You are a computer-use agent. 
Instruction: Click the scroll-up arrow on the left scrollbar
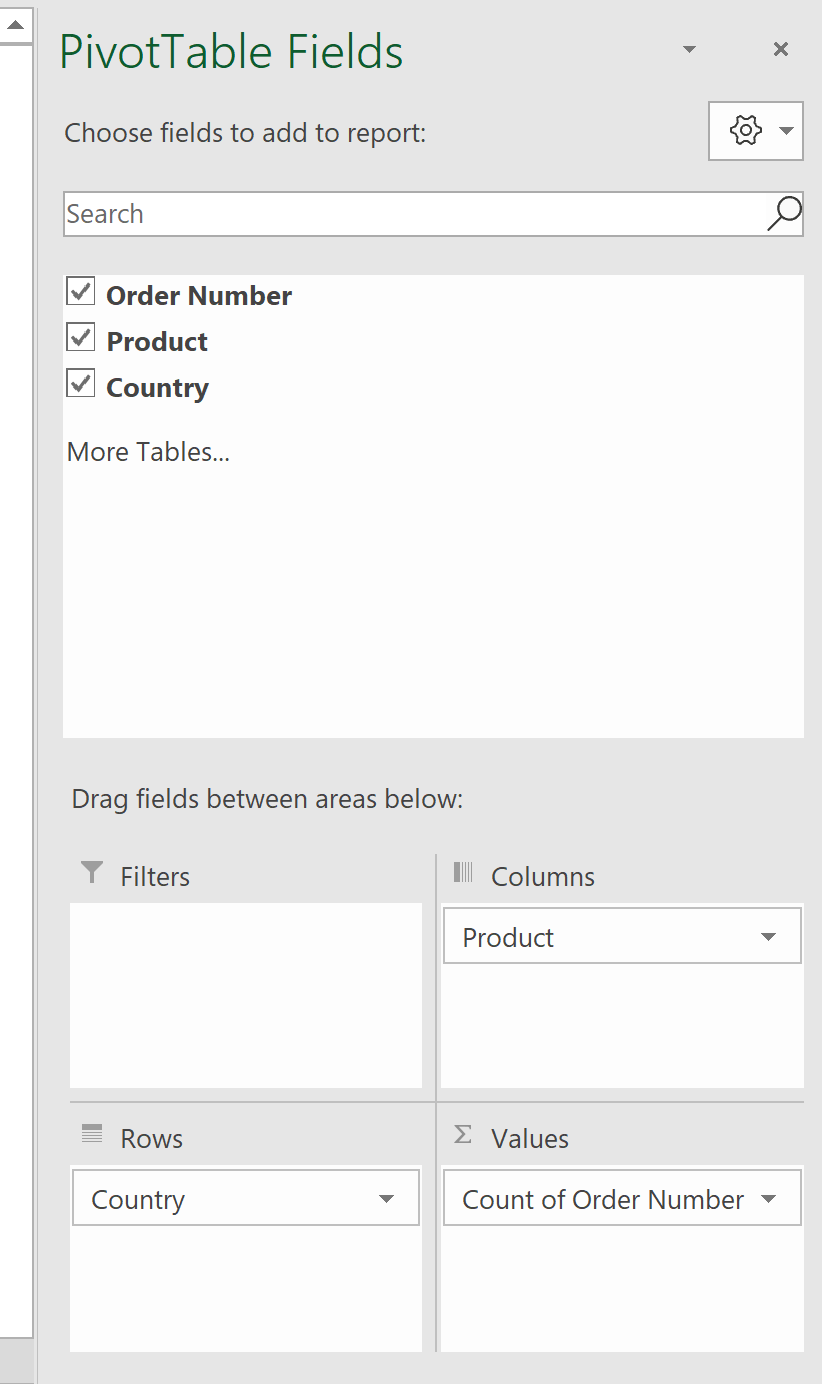tap(14, 26)
